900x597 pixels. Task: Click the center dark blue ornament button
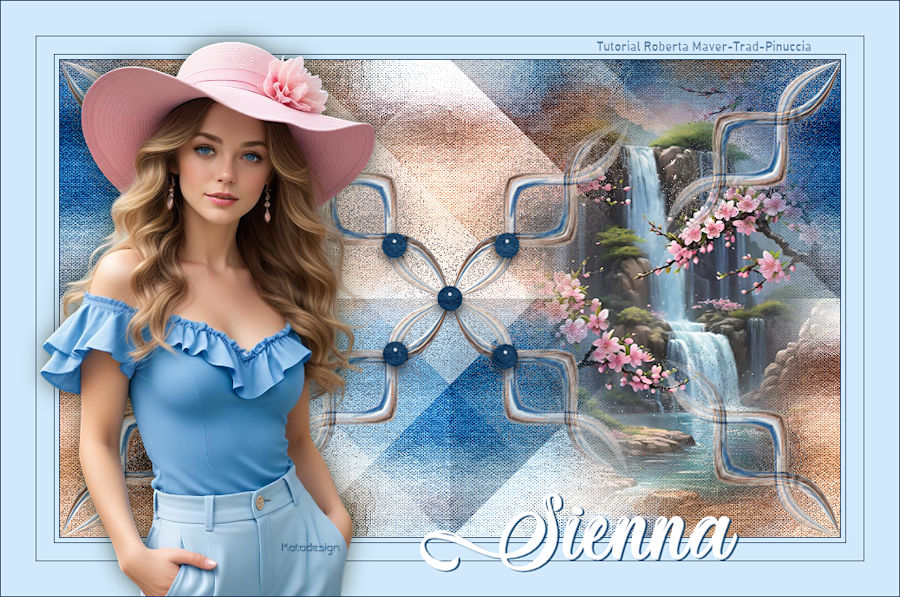(x=450, y=297)
